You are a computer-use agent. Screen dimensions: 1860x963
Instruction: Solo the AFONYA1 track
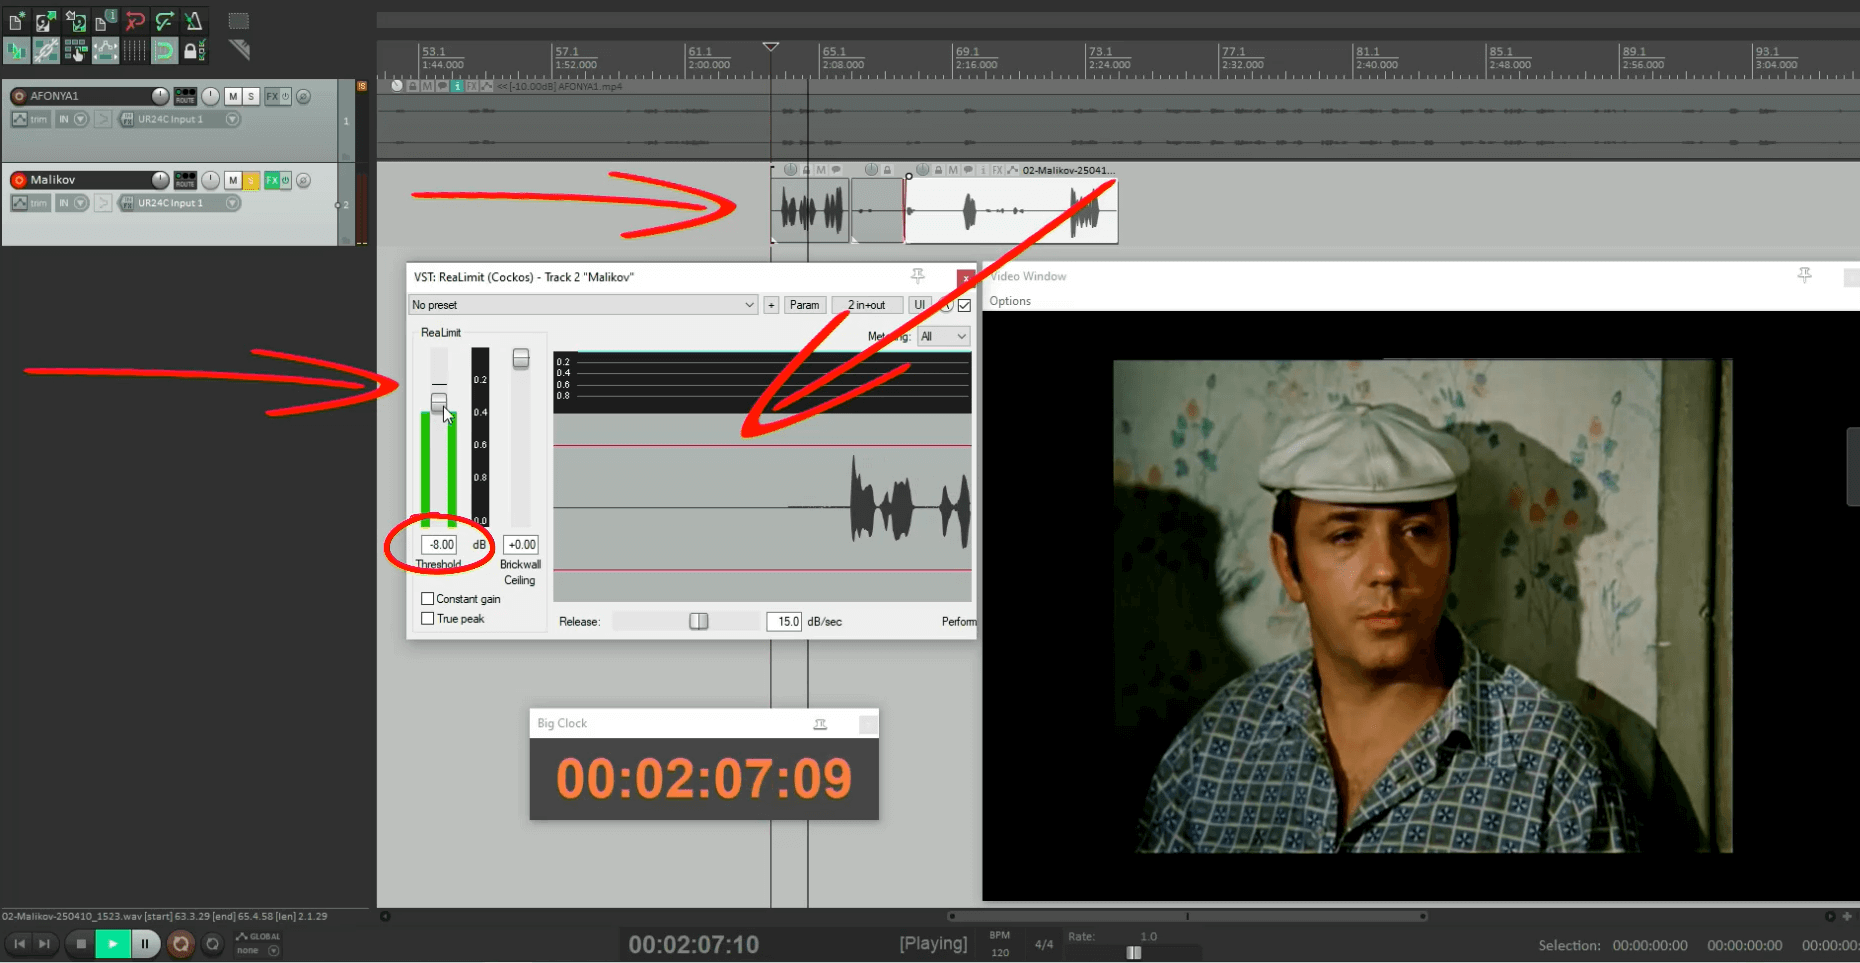(251, 96)
